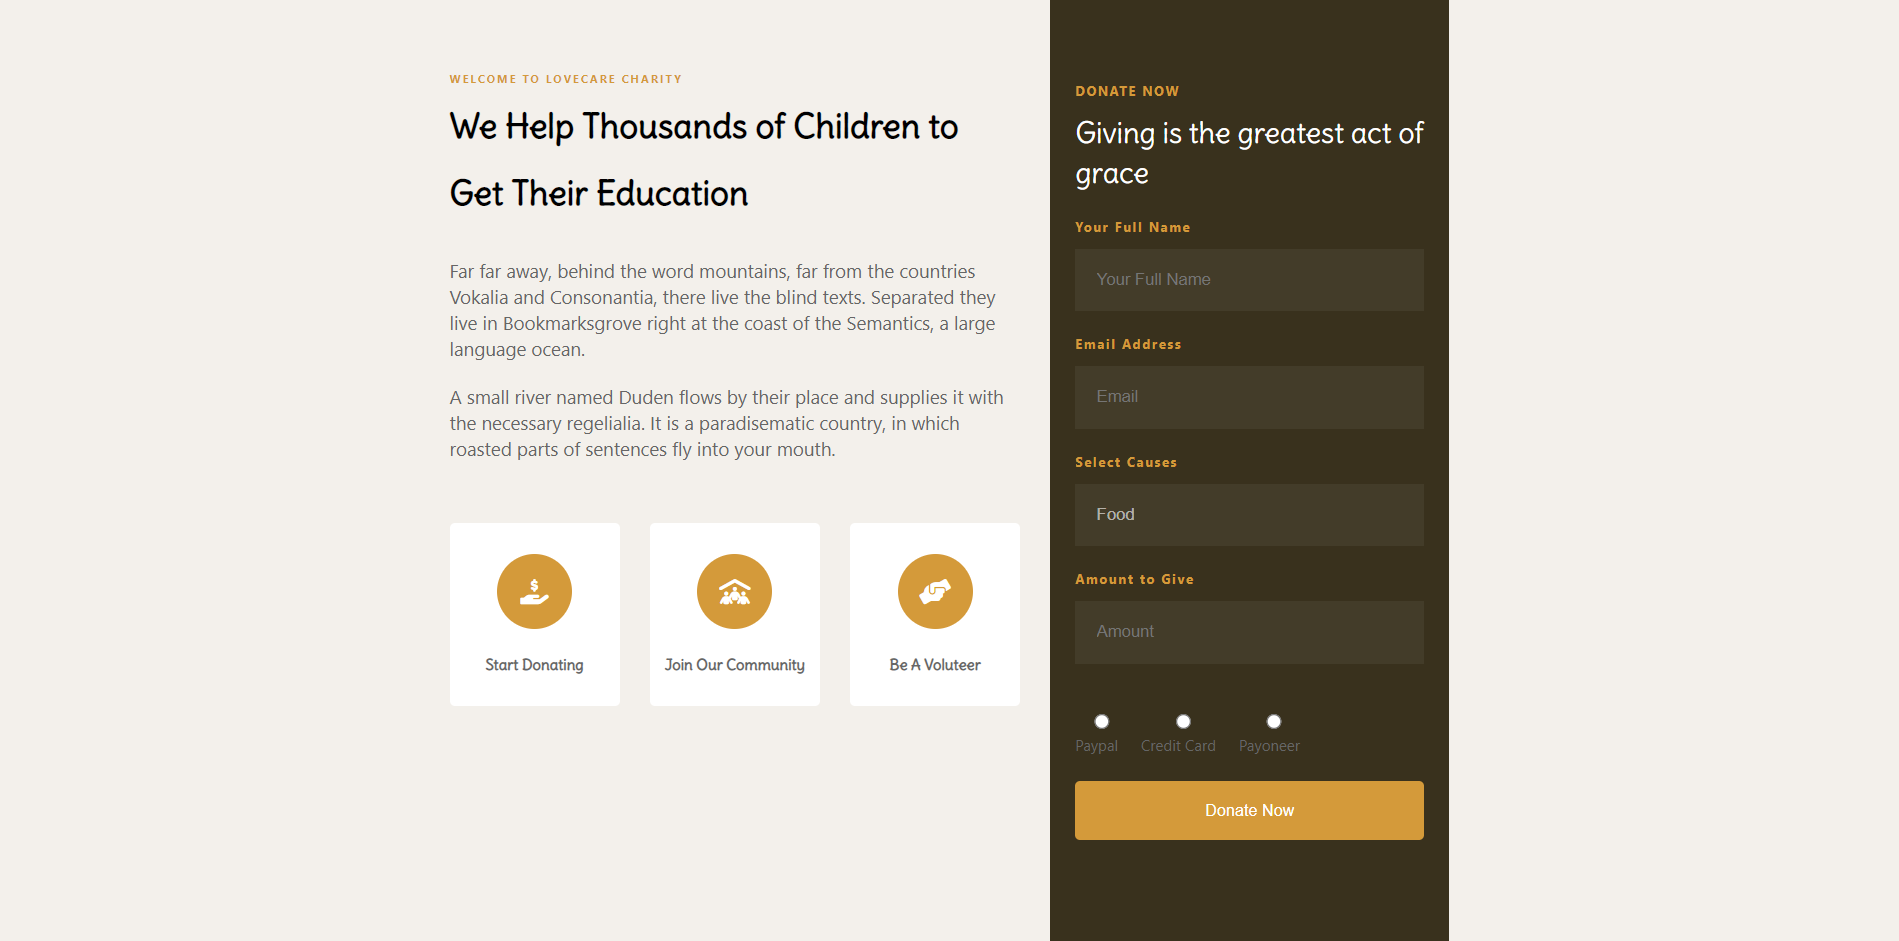Screen dimensions: 1899x941
Task: Click the Welcome to Lovecare Charity subheading
Action: [x=566, y=79]
